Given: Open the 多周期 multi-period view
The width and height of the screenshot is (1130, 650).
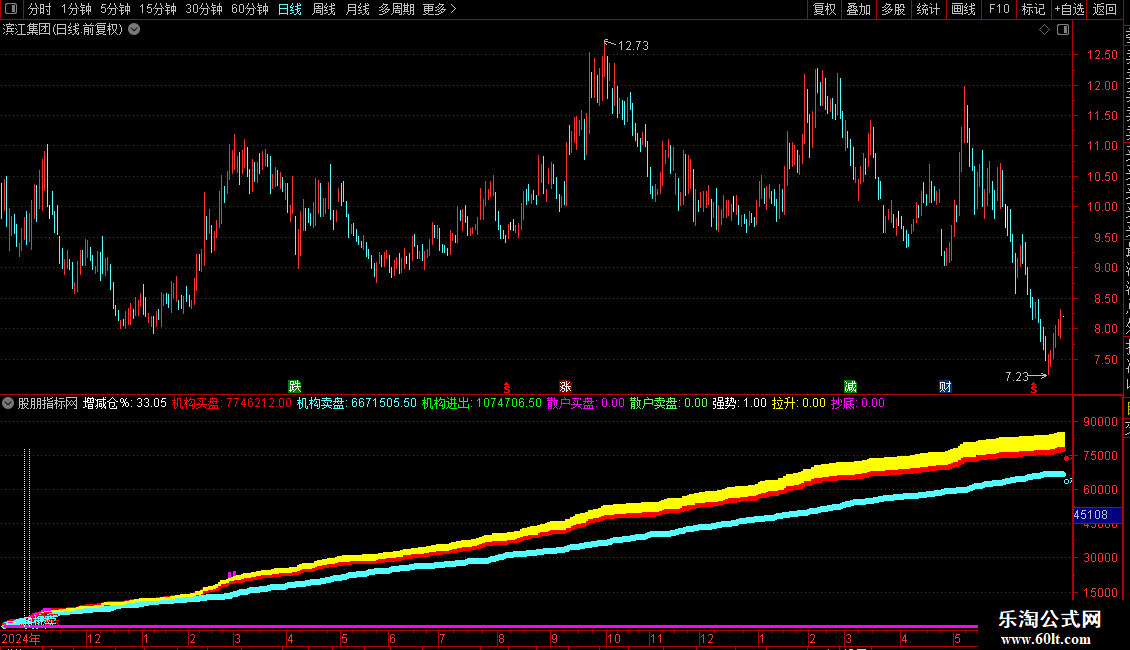Looking at the screenshot, I should (396, 9).
